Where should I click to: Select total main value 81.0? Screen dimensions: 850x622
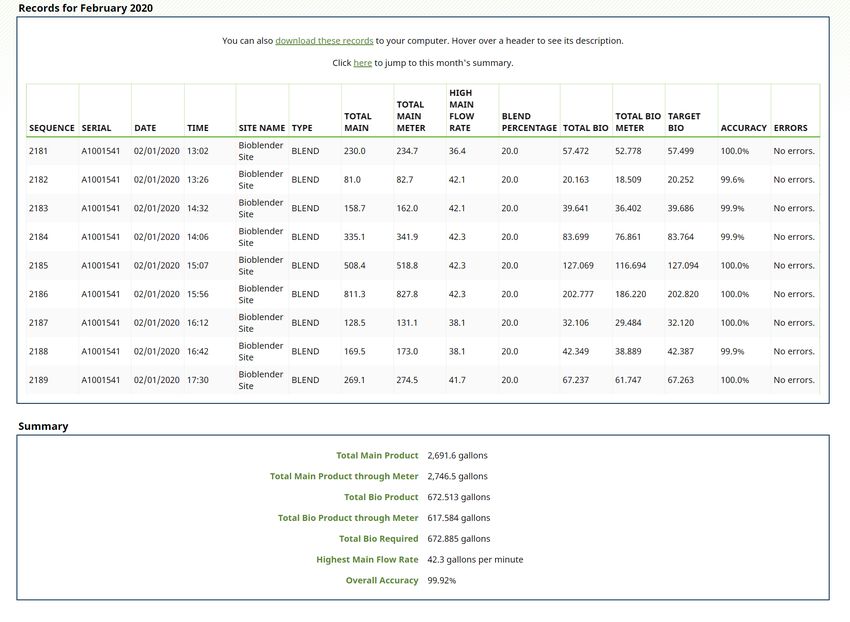pos(352,180)
